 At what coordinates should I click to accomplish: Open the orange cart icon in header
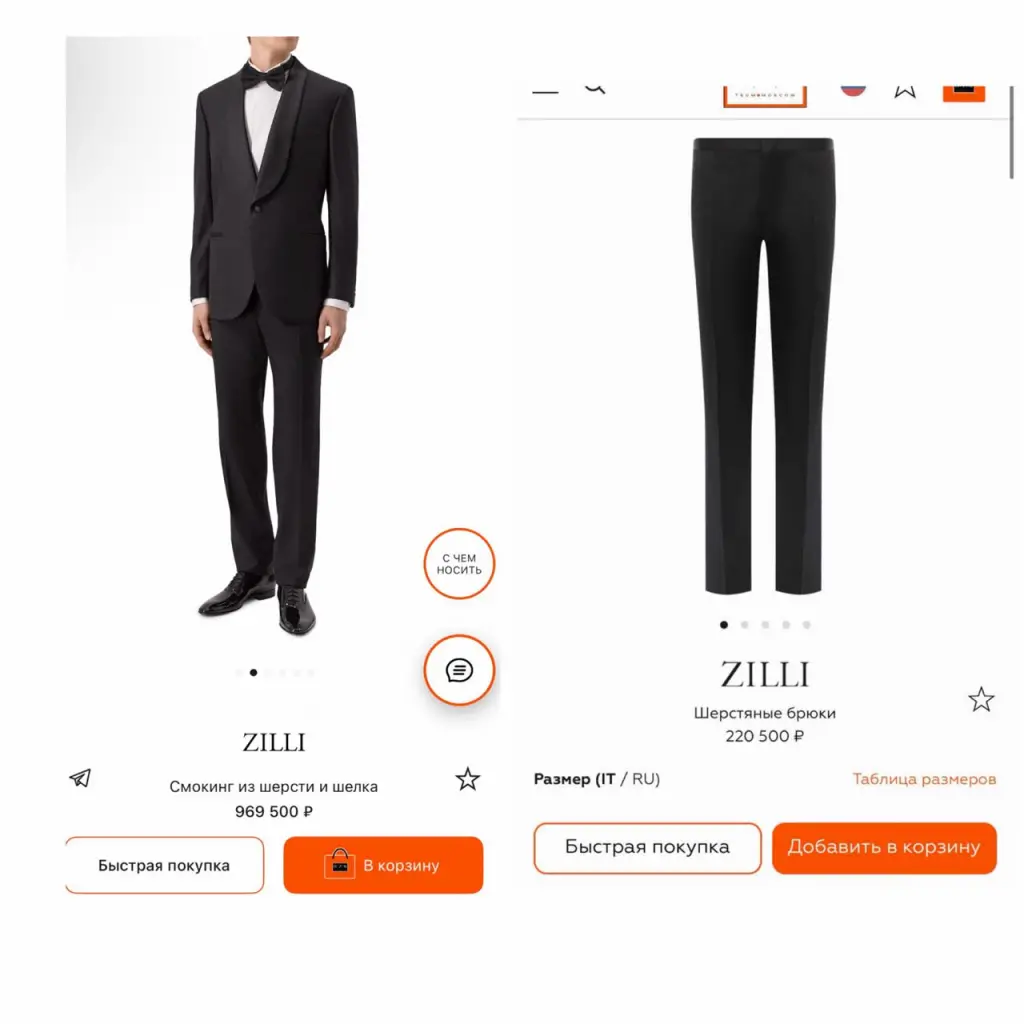[x=963, y=93]
